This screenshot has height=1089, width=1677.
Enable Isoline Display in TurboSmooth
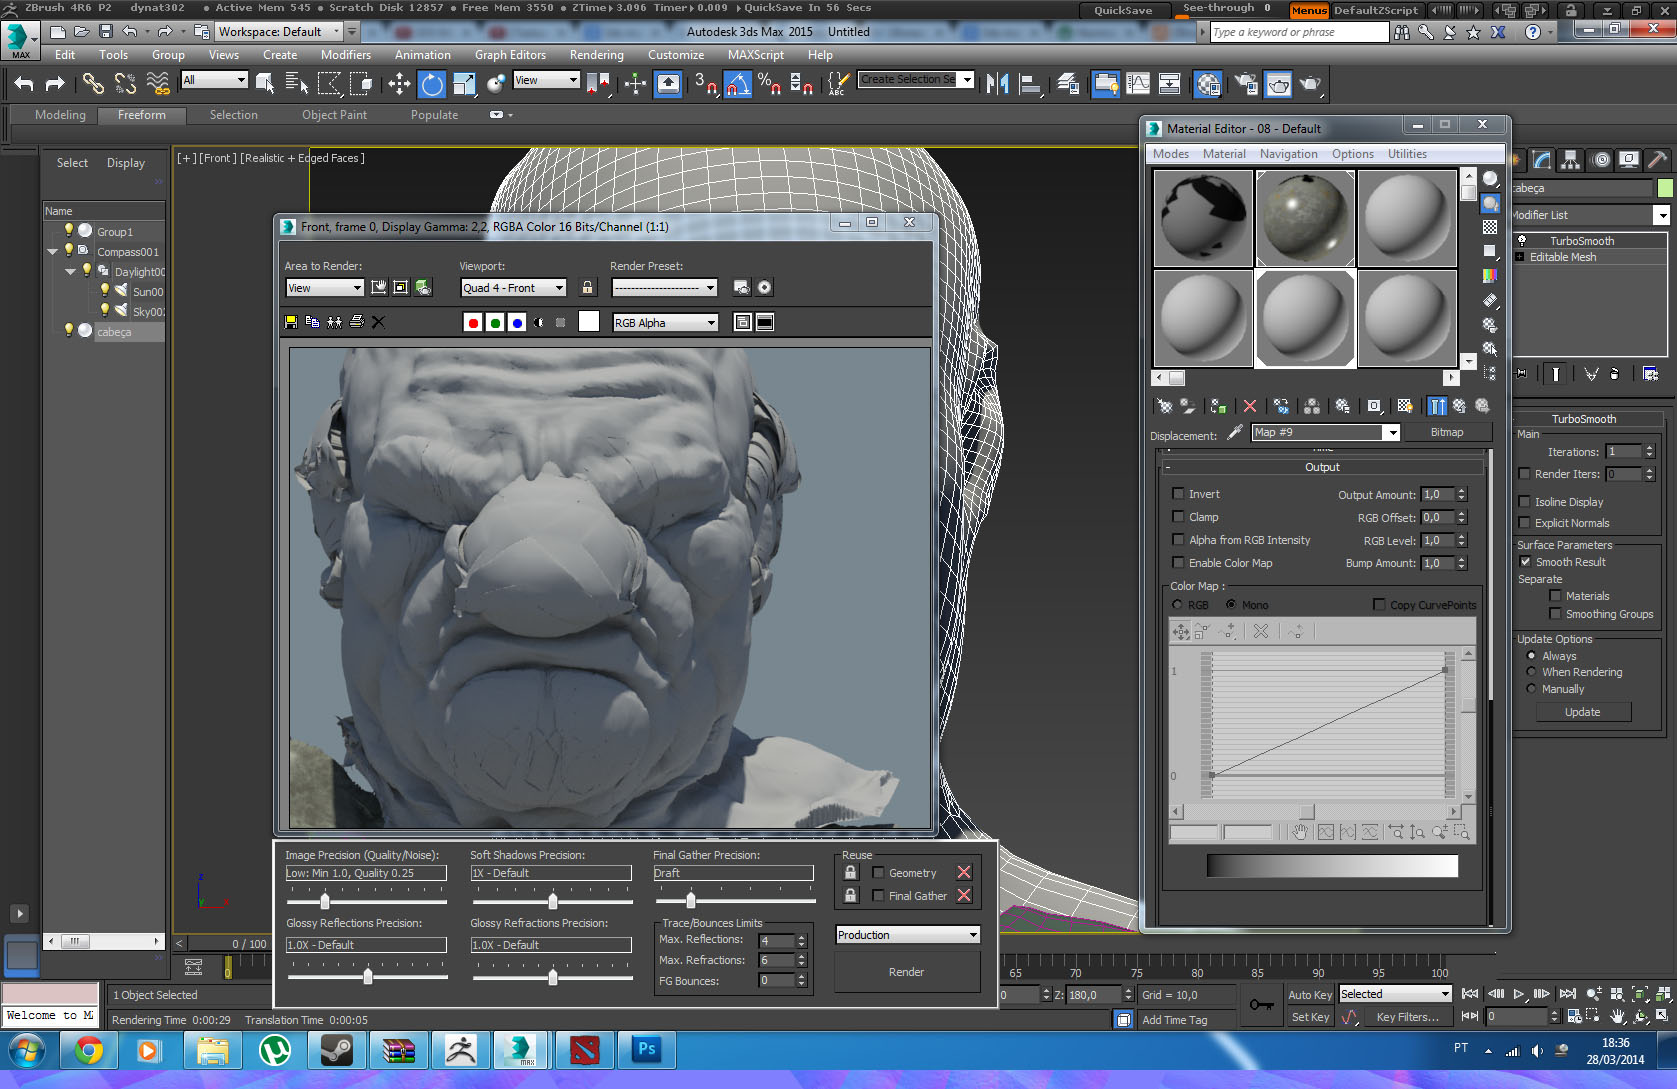[1524, 502]
